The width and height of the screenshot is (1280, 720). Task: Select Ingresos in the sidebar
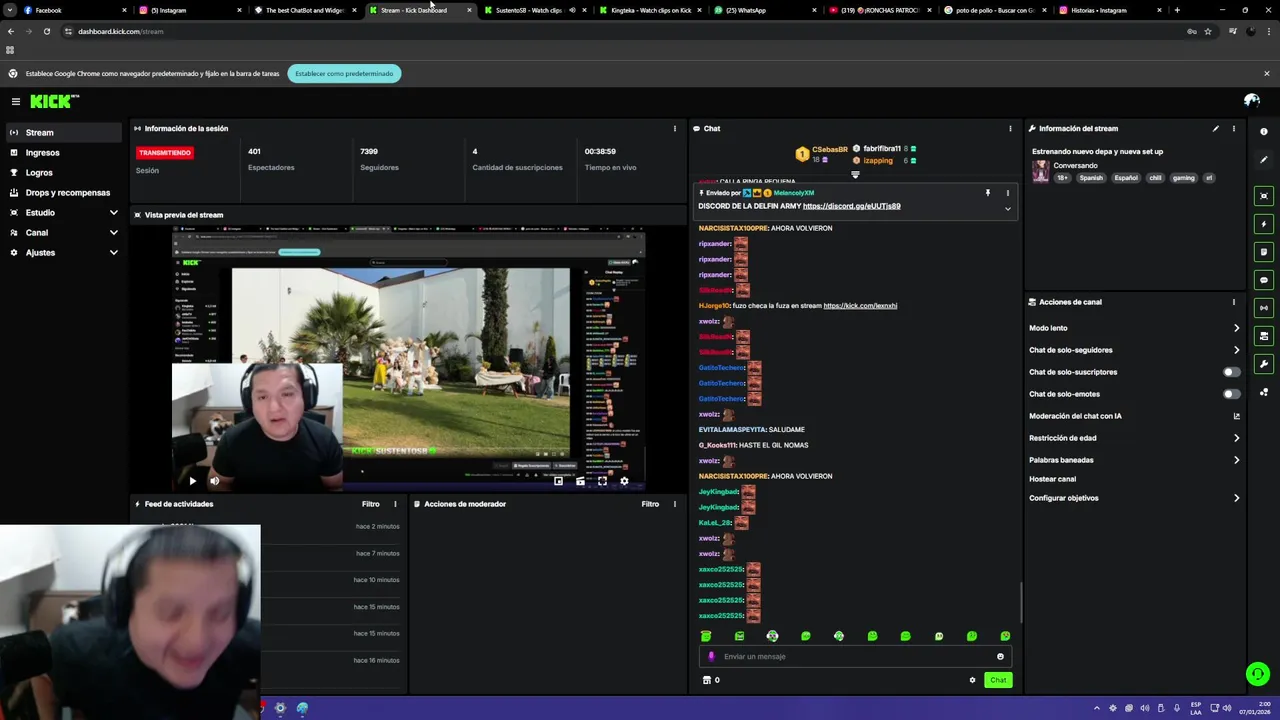tap(64, 152)
